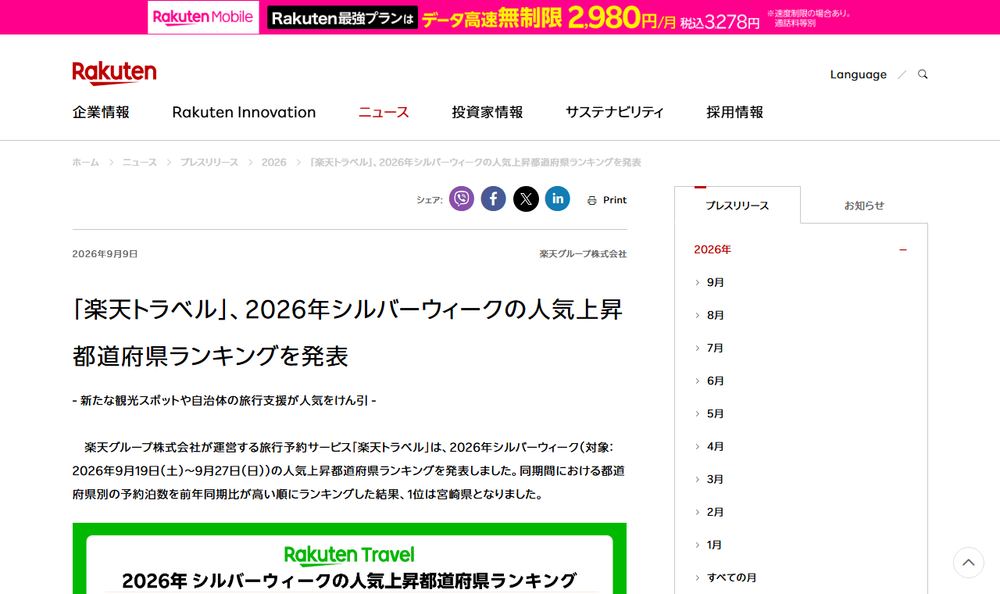This screenshot has width=1000, height=594.
Task: Go to 2026 in the breadcrumb
Action: pyautogui.click(x=274, y=163)
